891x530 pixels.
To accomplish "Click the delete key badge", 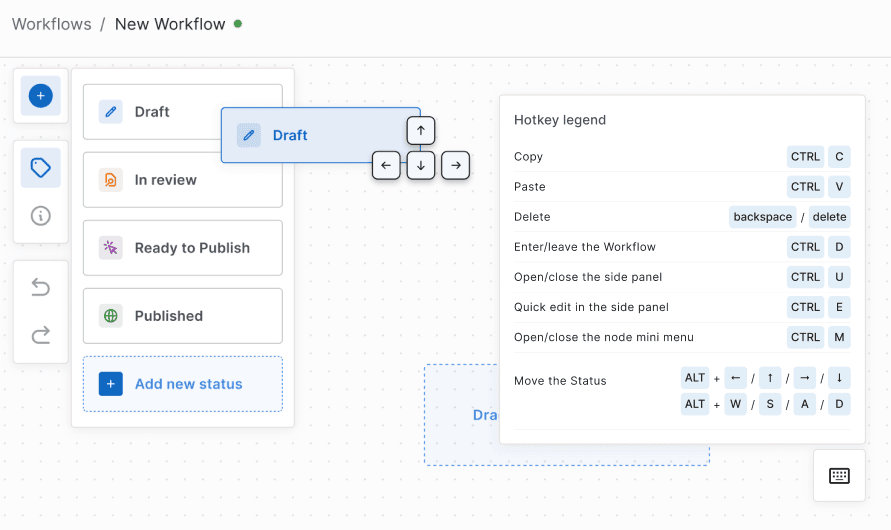I will point(829,217).
